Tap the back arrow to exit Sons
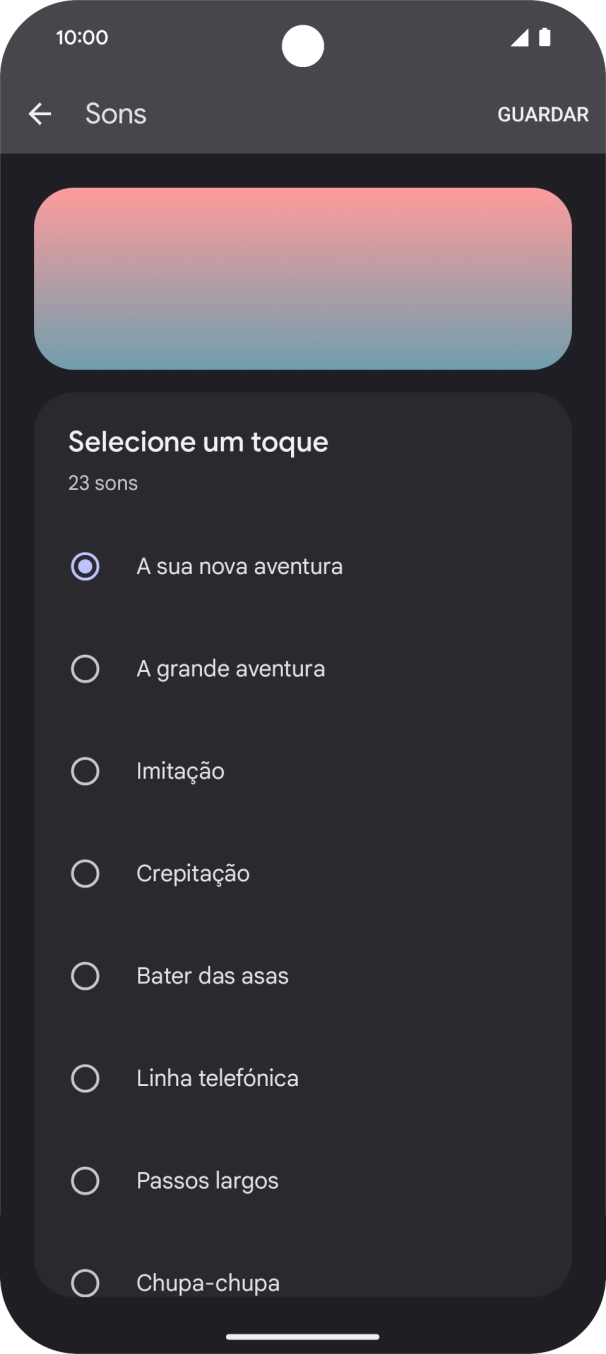 [x=40, y=113]
